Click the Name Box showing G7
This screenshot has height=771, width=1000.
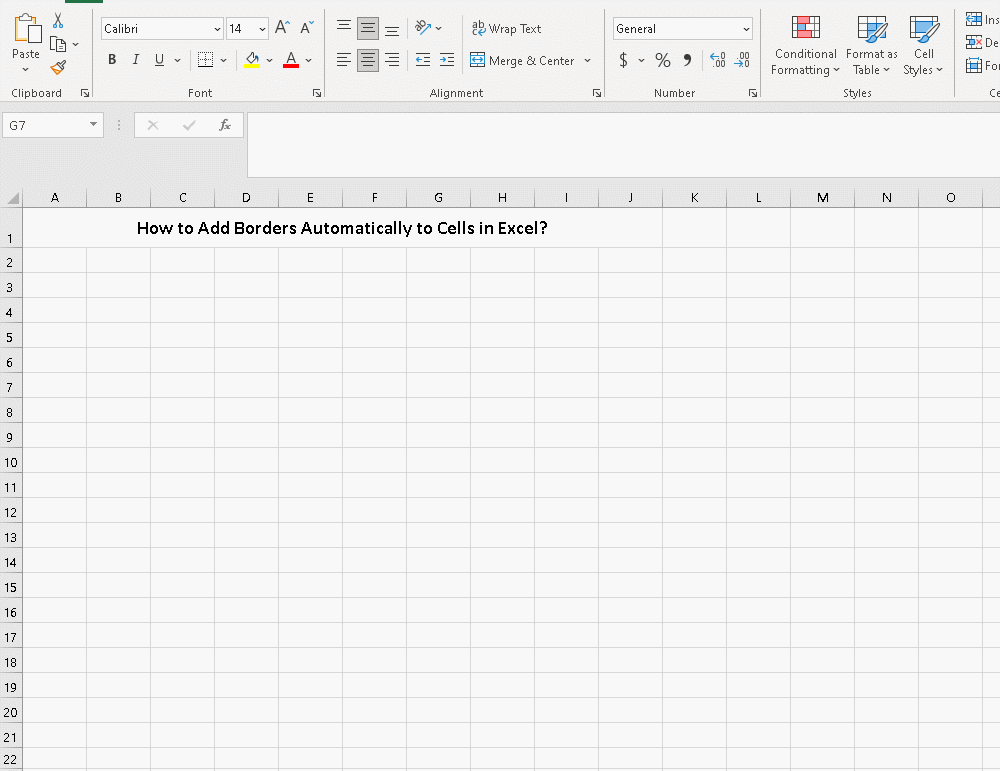click(45, 125)
